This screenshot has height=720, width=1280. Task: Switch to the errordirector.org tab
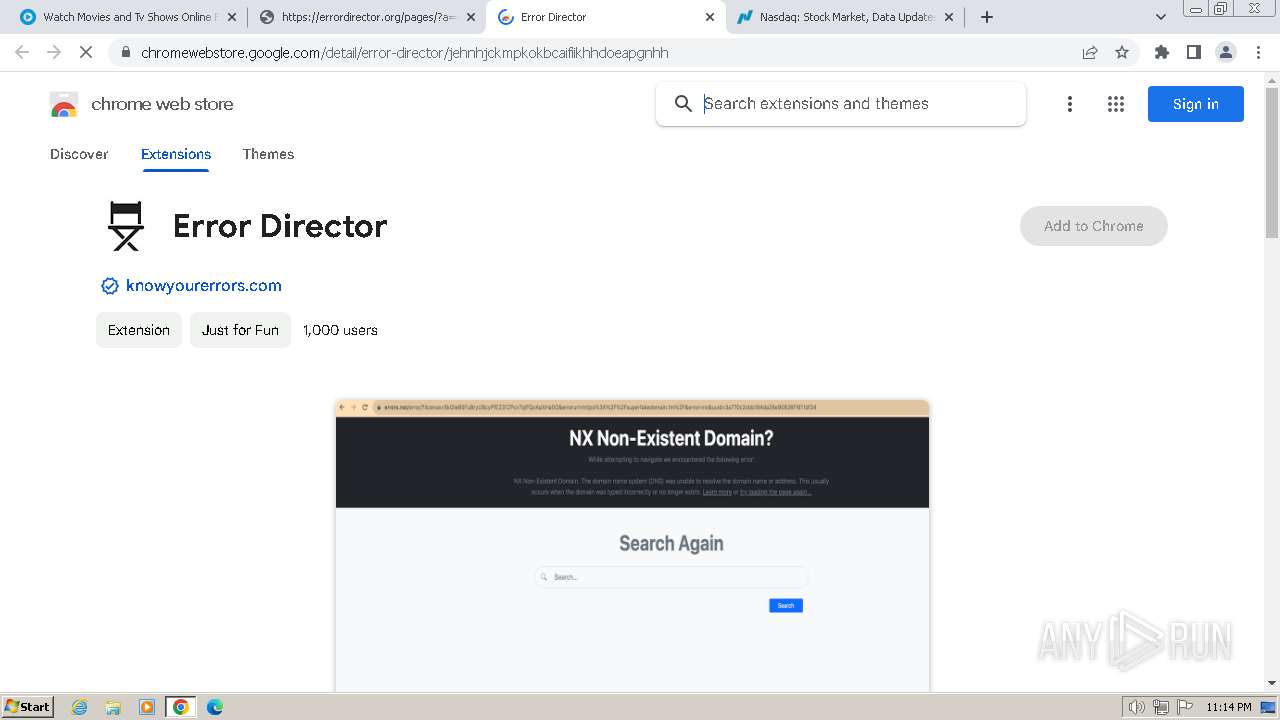[367, 17]
